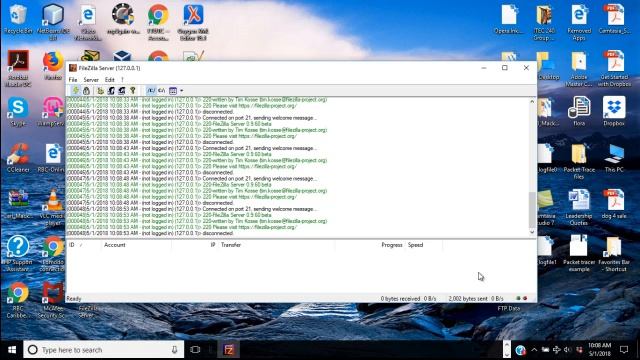Image resolution: width=640 pixels, height=360 pixels.
Task: Click the log scrollbar down arrow
Action: pos(532,232)
